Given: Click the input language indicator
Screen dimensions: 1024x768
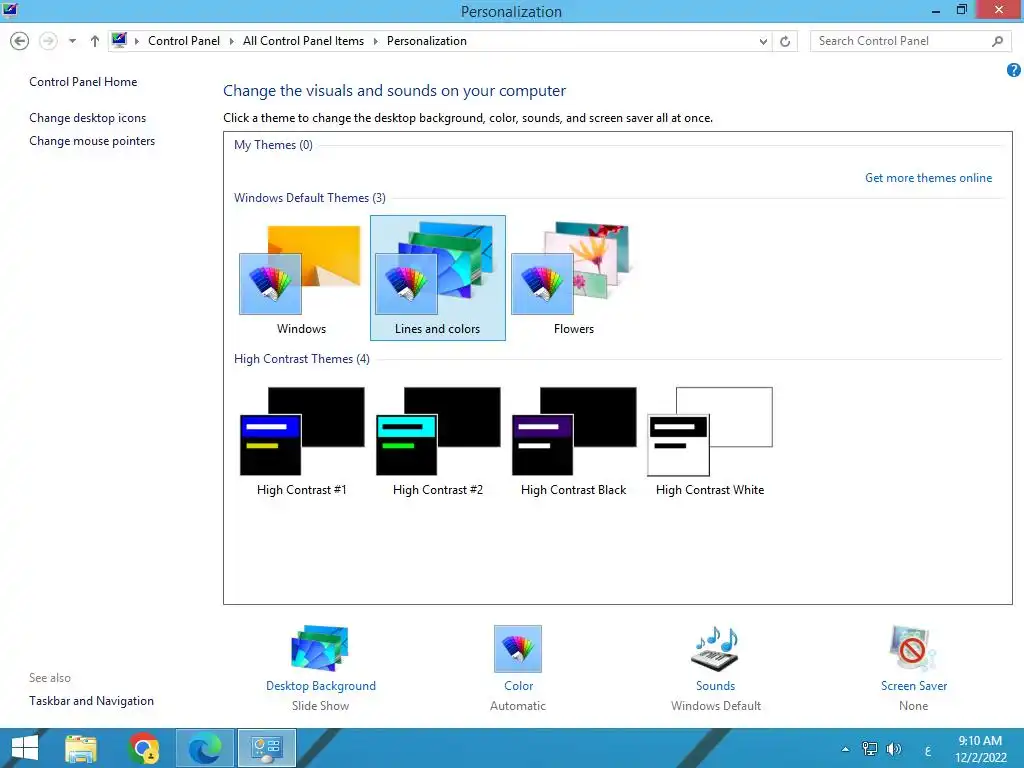Looking at the screenshot, I should pos(927,751).
